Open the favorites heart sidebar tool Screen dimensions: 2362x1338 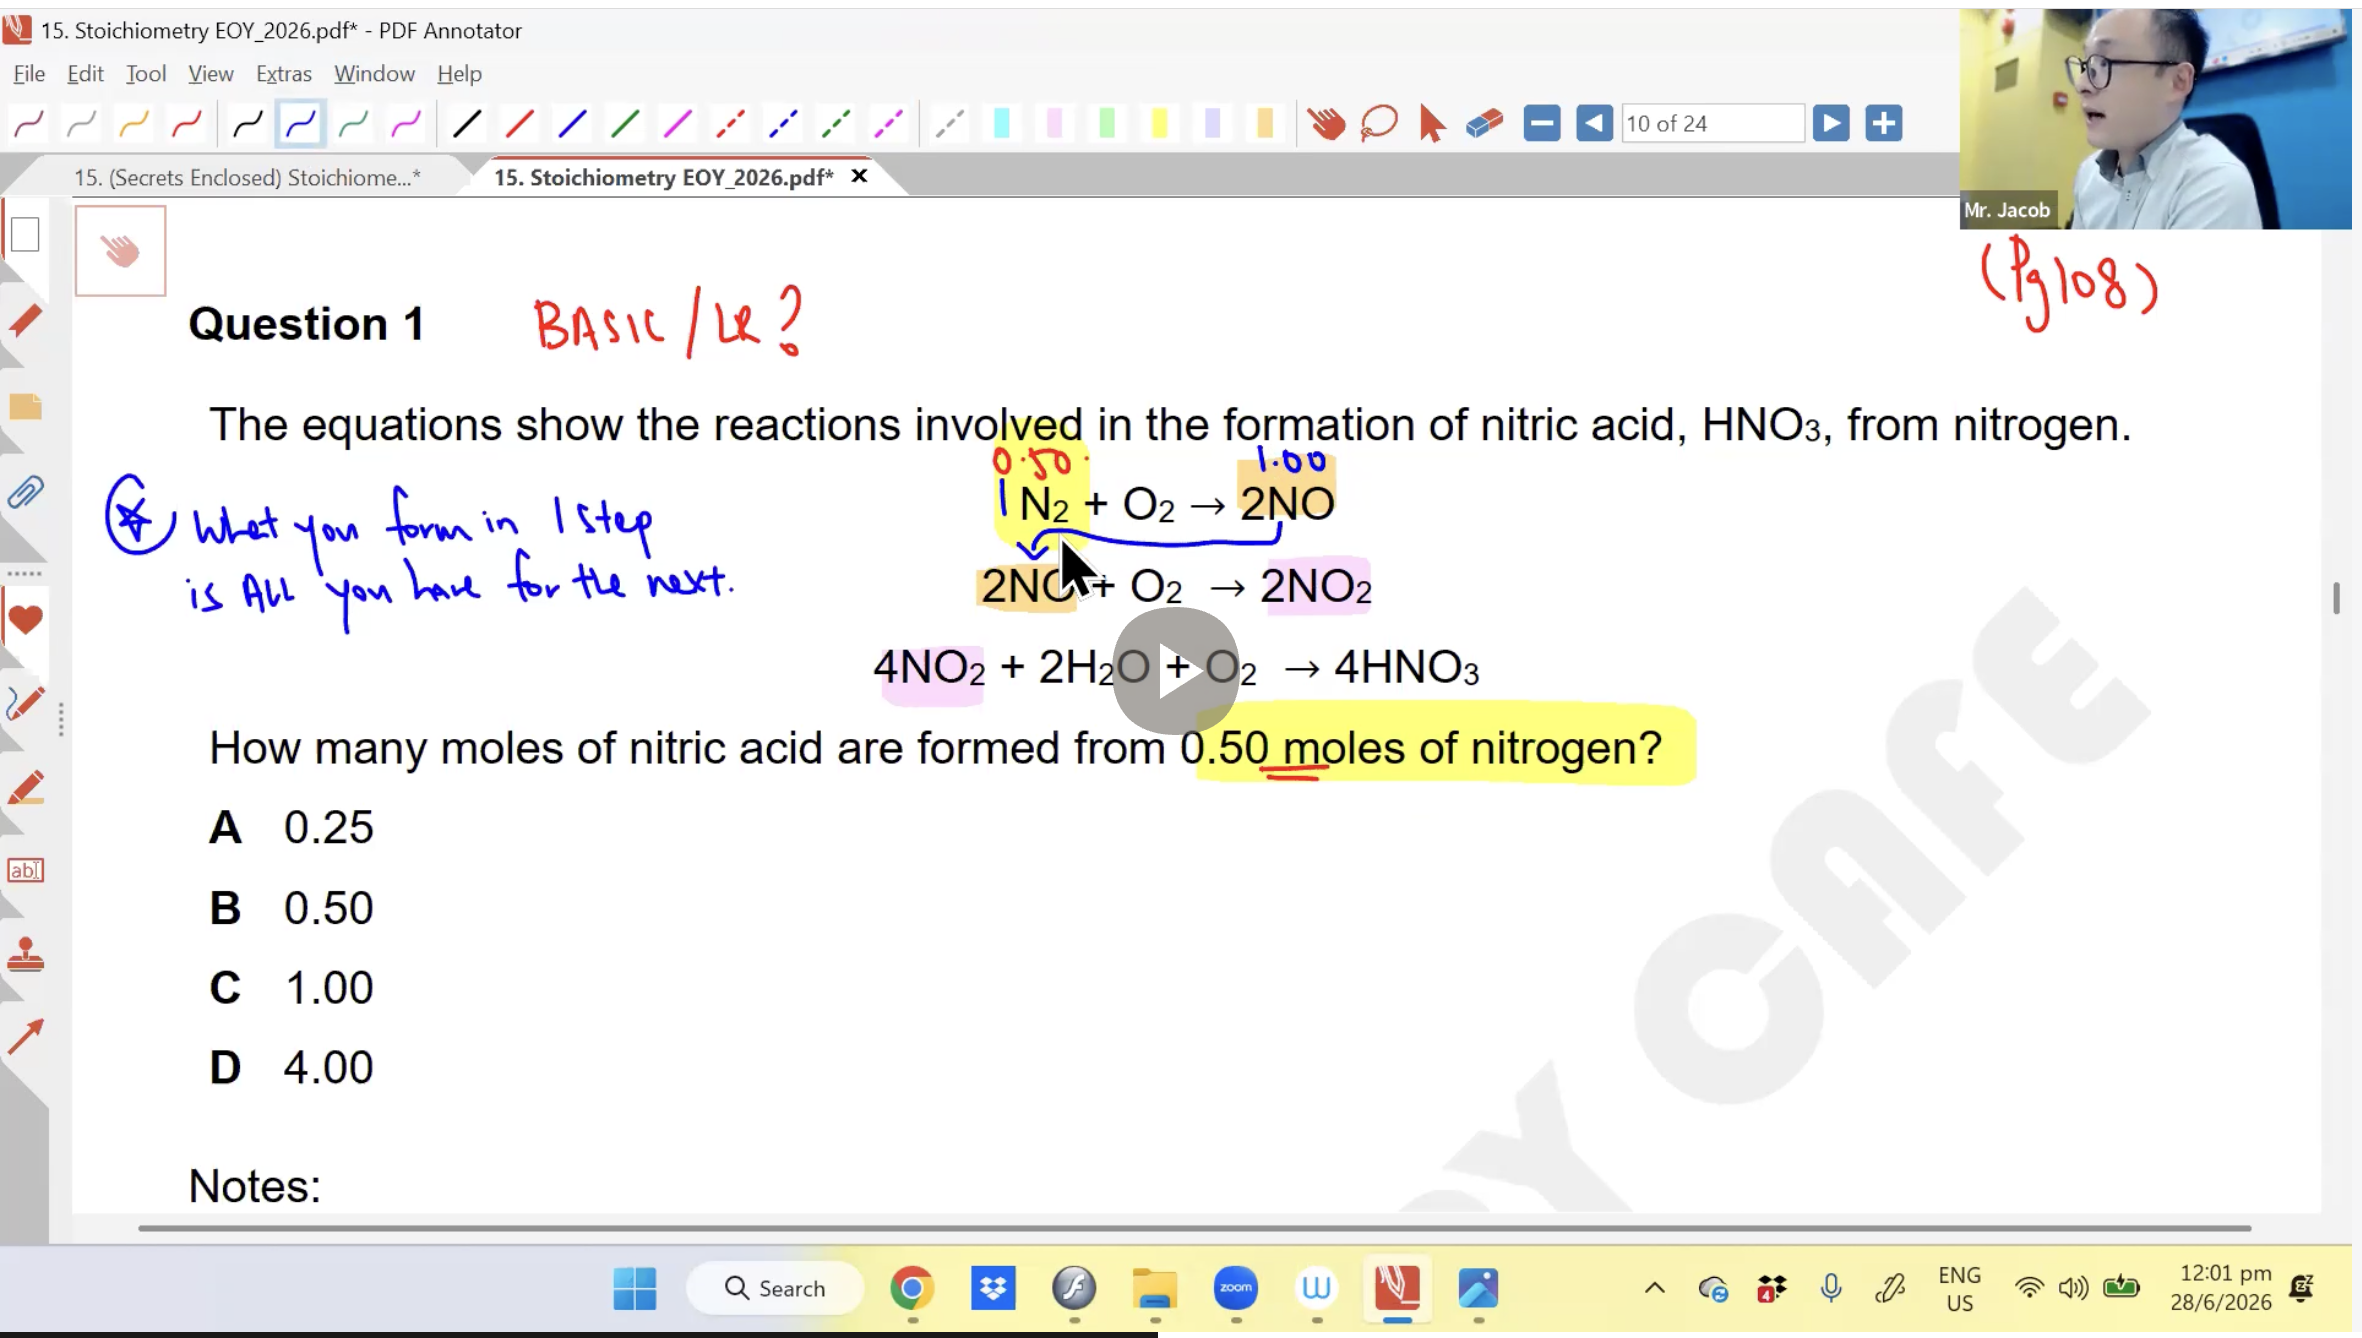pos(25,620)
